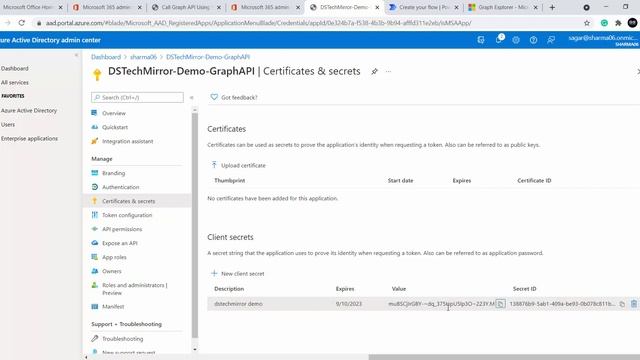The image size is (640, 360).
Task: Open the Manifest editor
Action: [113, 307]
